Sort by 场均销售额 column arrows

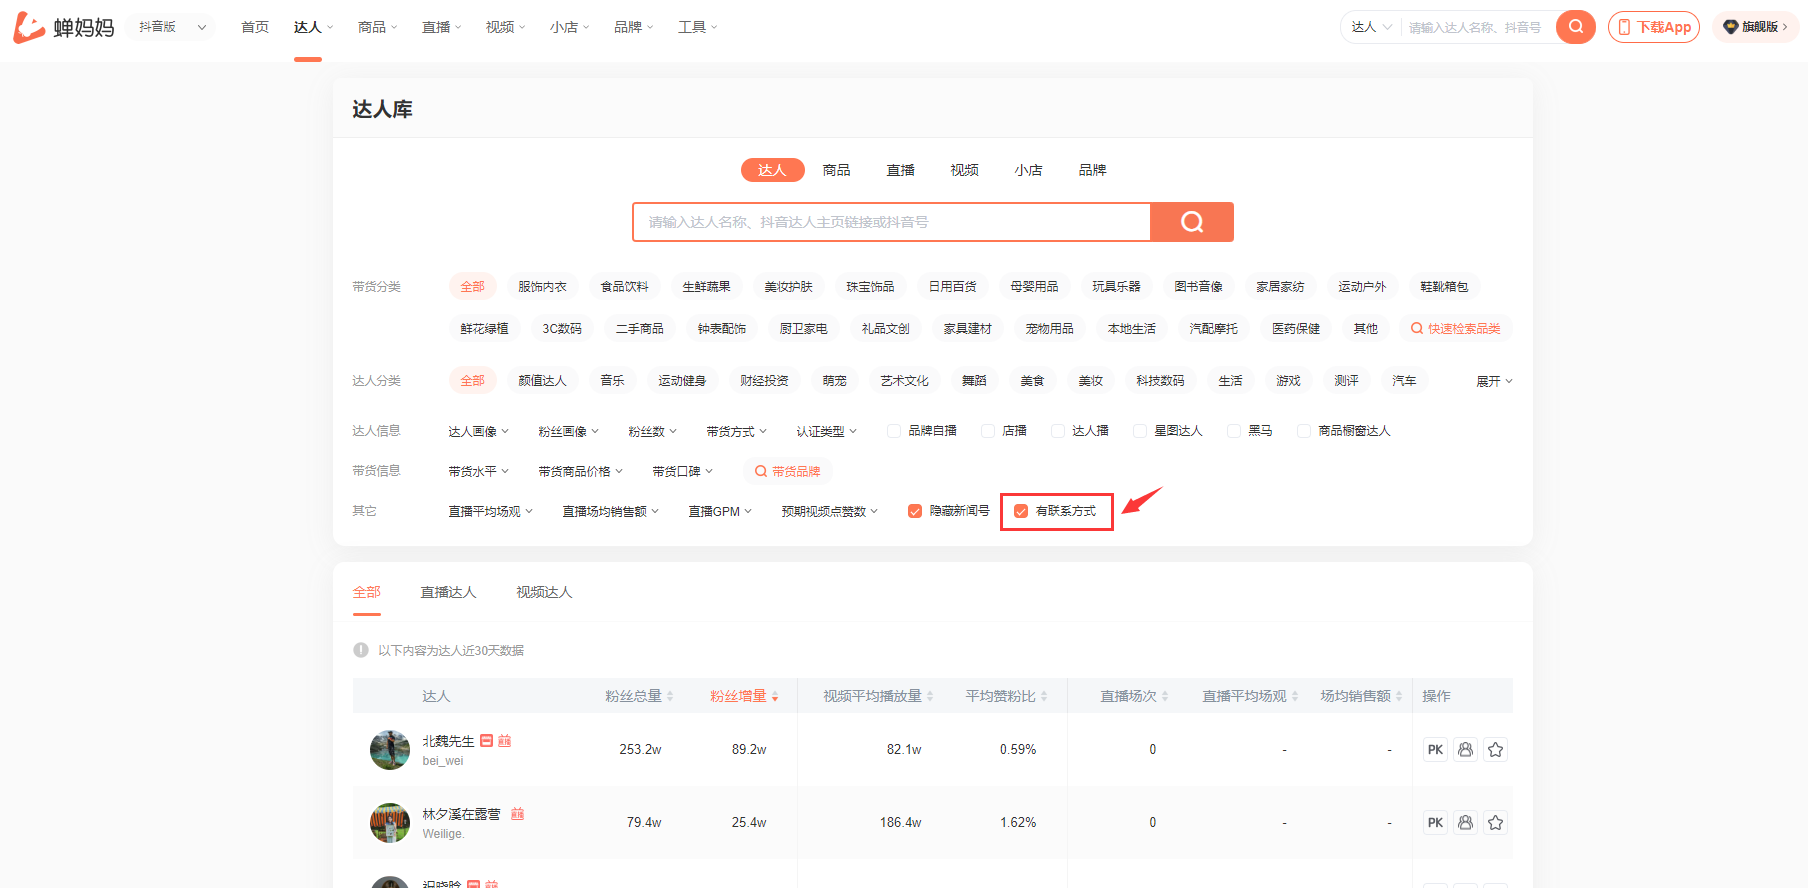tap(1399, 696)
